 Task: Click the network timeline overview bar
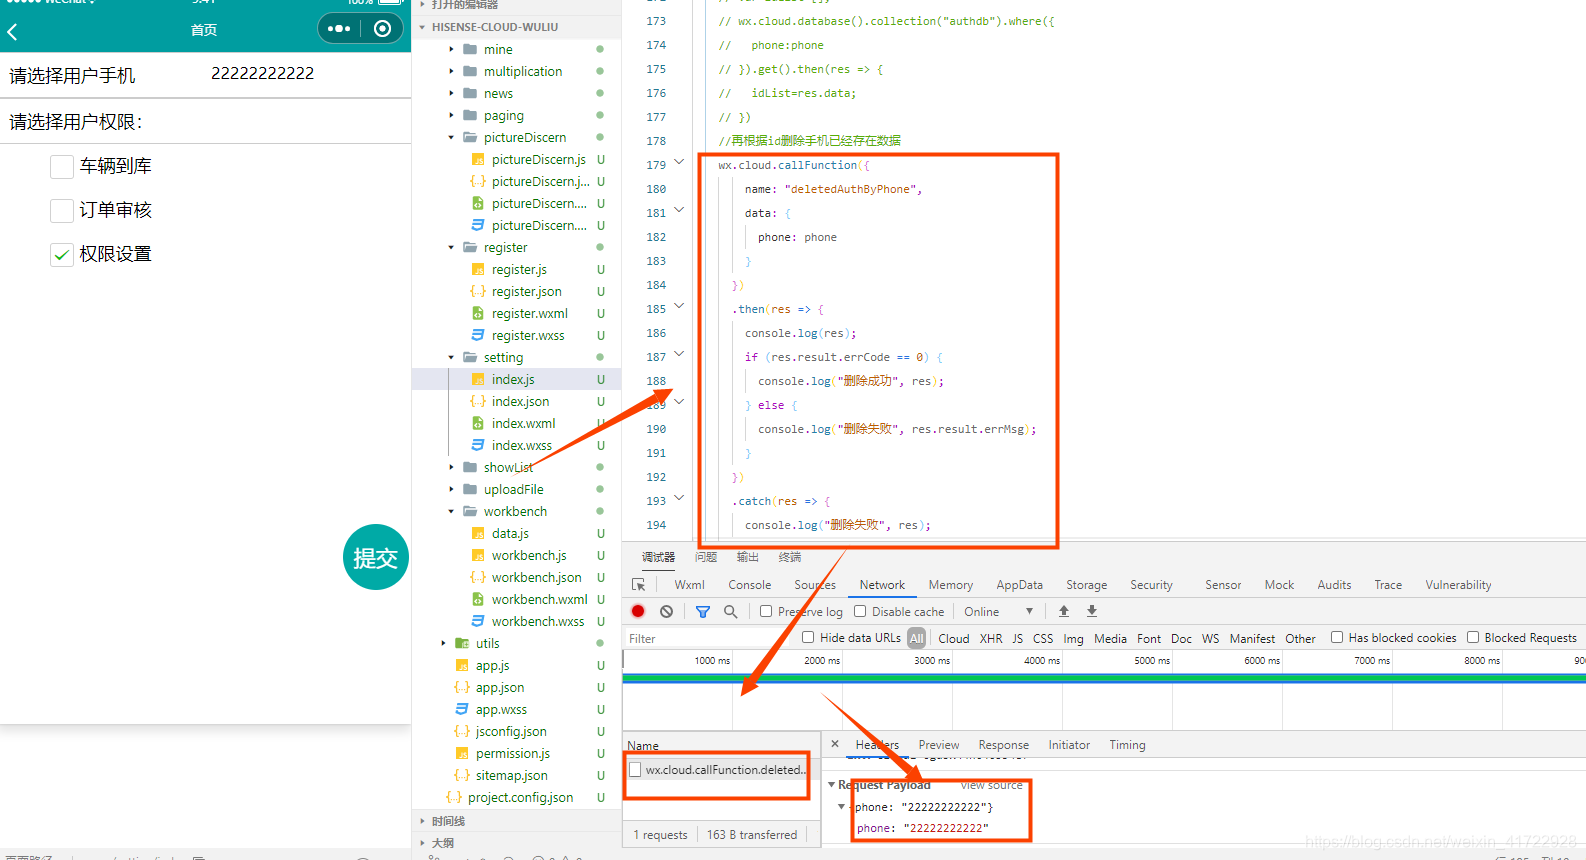coord(1104,679)
